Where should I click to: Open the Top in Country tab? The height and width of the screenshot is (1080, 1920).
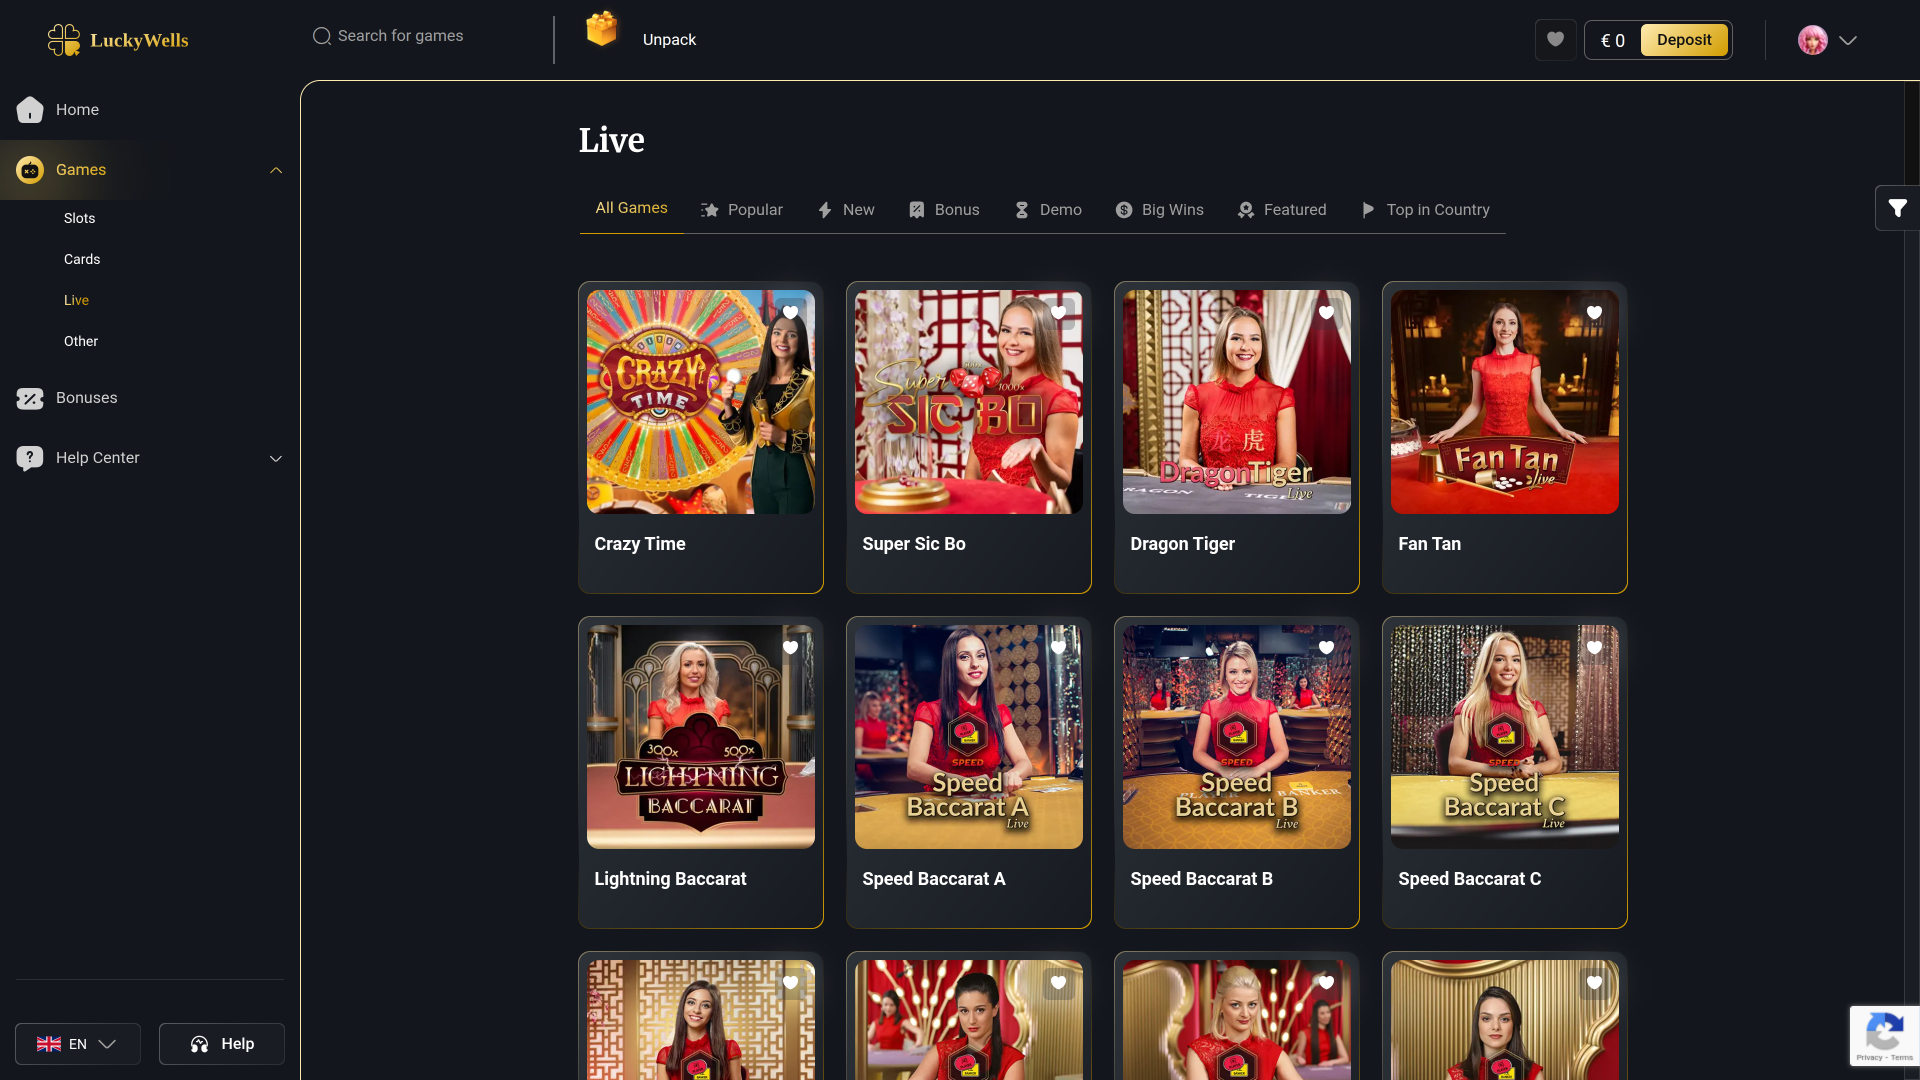[1425, 210]
